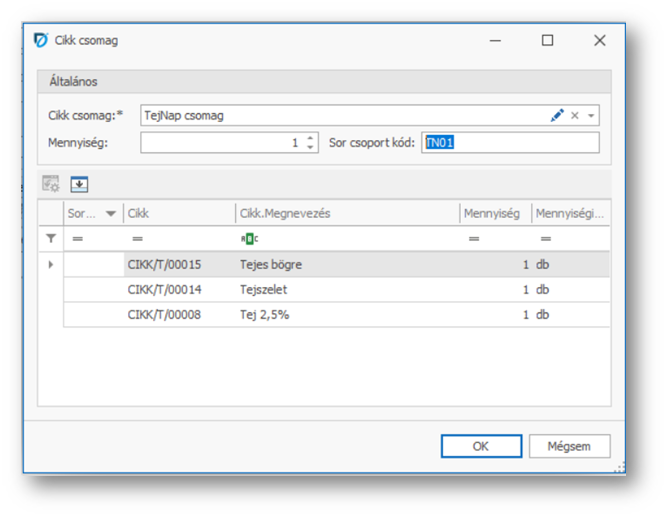668x518 pixels.
Task: Decrease Mennyiség with the down spinner arrow
Action: (311, 147)
